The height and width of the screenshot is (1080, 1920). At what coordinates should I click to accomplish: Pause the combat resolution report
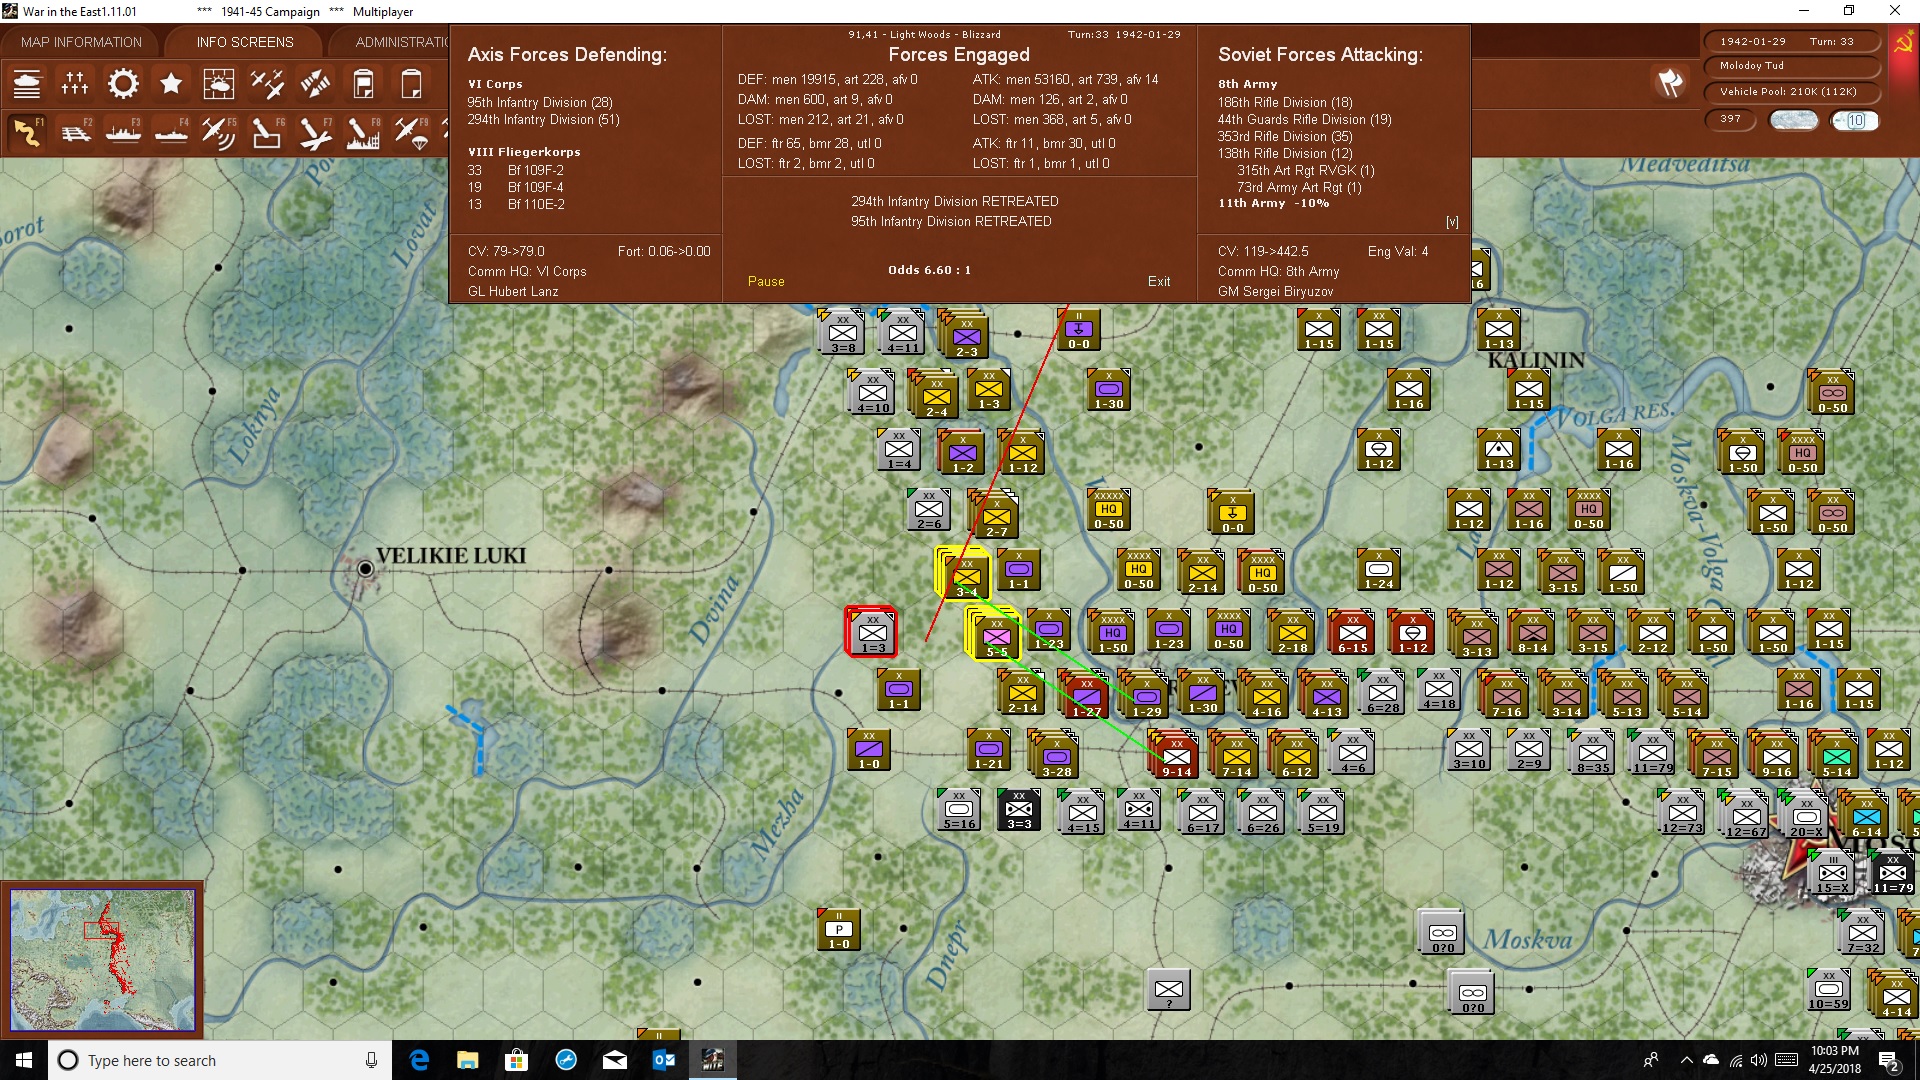click(766, 282)
